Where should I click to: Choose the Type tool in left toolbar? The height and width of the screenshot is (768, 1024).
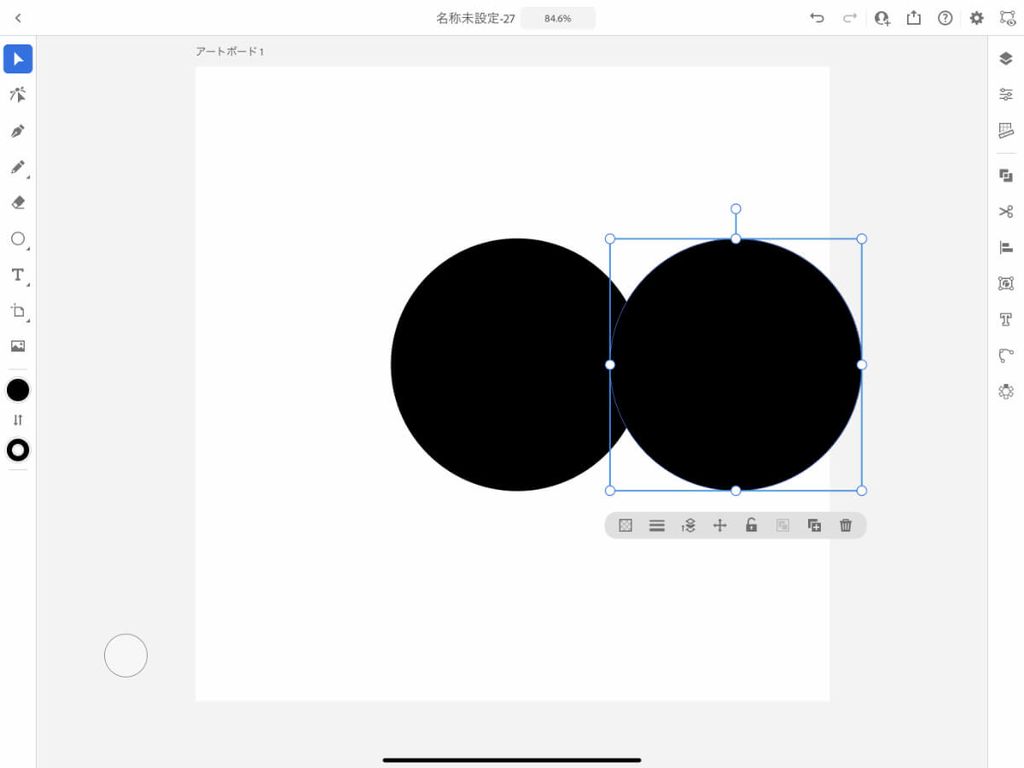(x=18, y=275)
